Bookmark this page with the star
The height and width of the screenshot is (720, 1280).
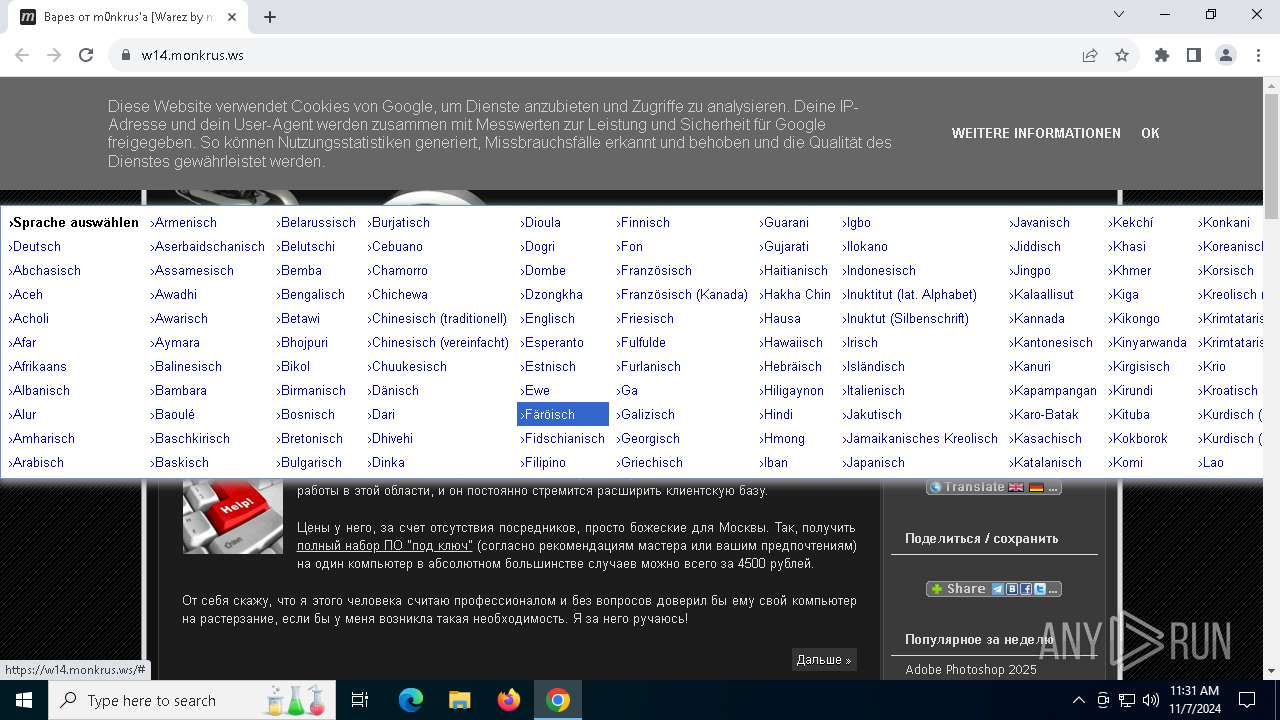1122,55
